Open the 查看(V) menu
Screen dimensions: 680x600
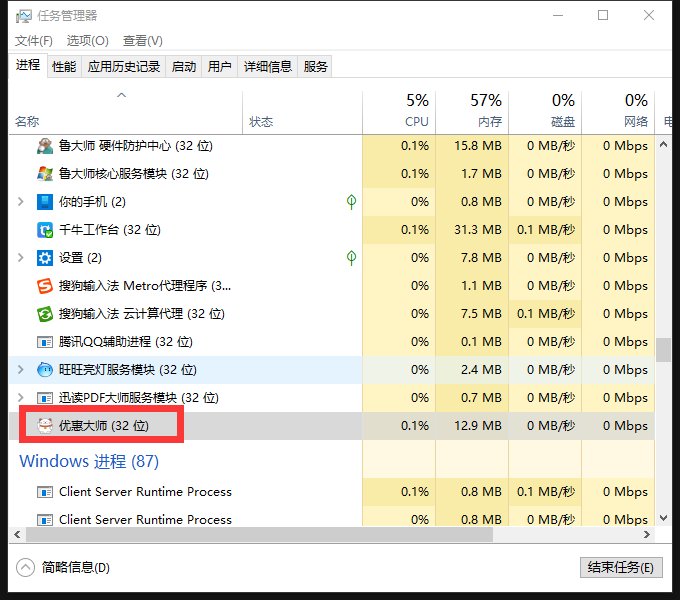[143, 41]
